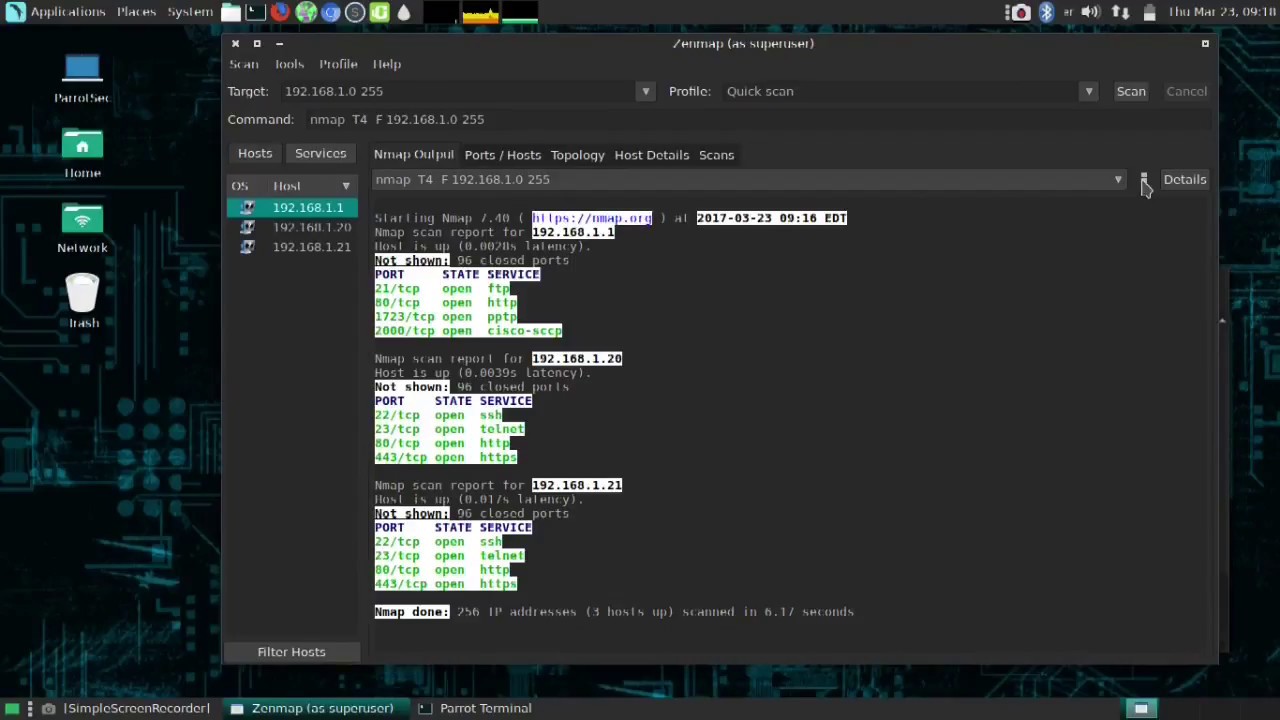
Task: Click the clock showing Thu Mar 23
Action: [x=1223, y=12]
